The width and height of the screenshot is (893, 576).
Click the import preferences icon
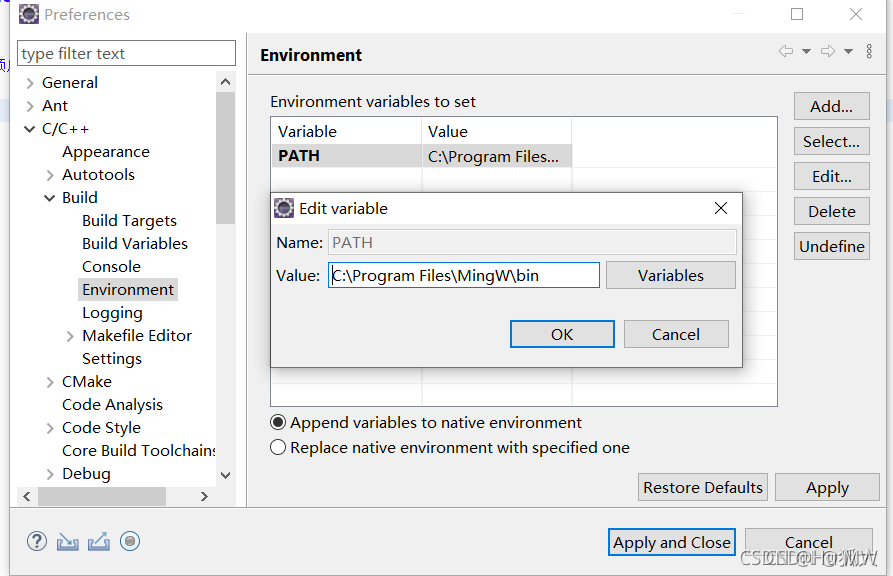click(68, 541)
